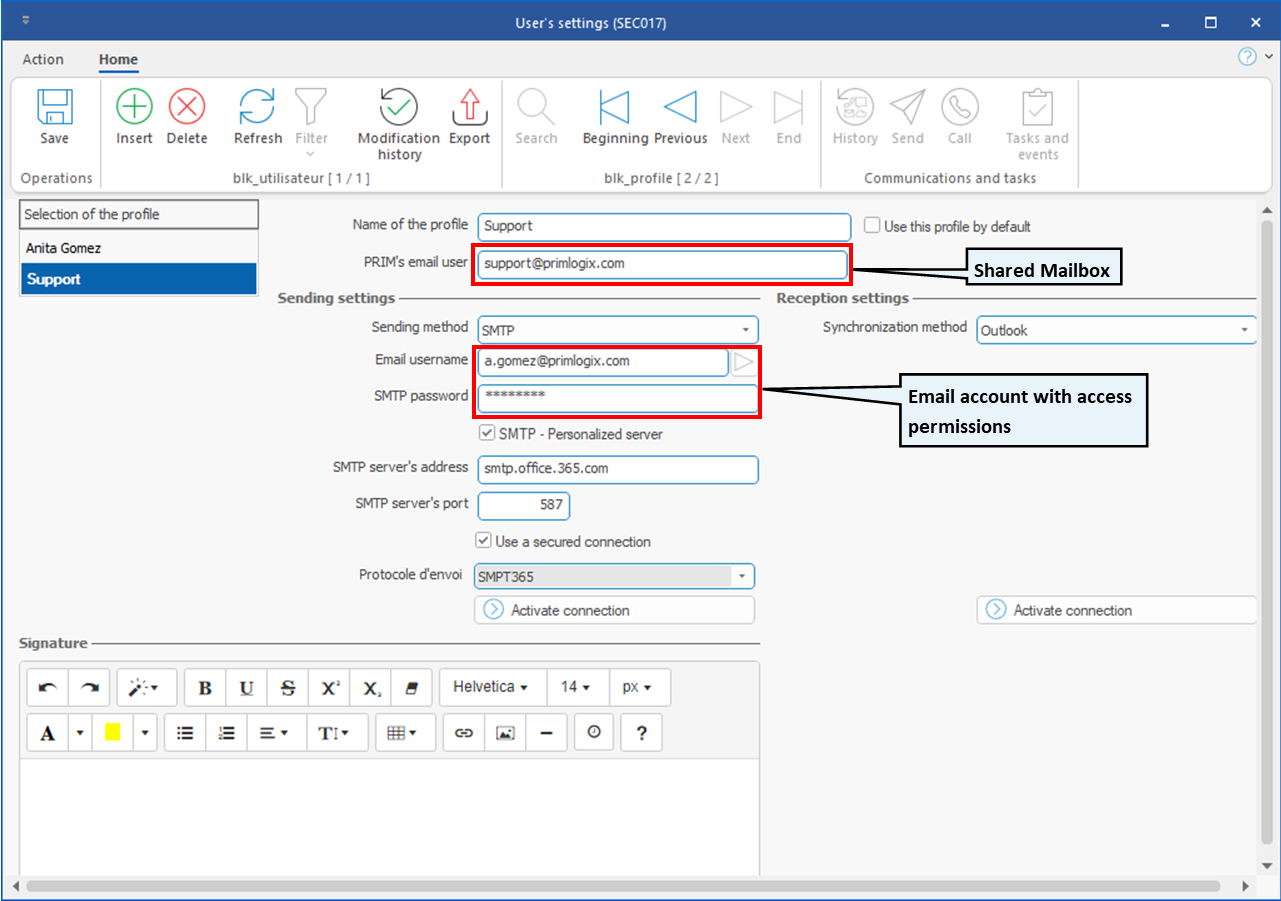Apply the yellow highlight color
The image size is (1281, 901).
(112, 733)
